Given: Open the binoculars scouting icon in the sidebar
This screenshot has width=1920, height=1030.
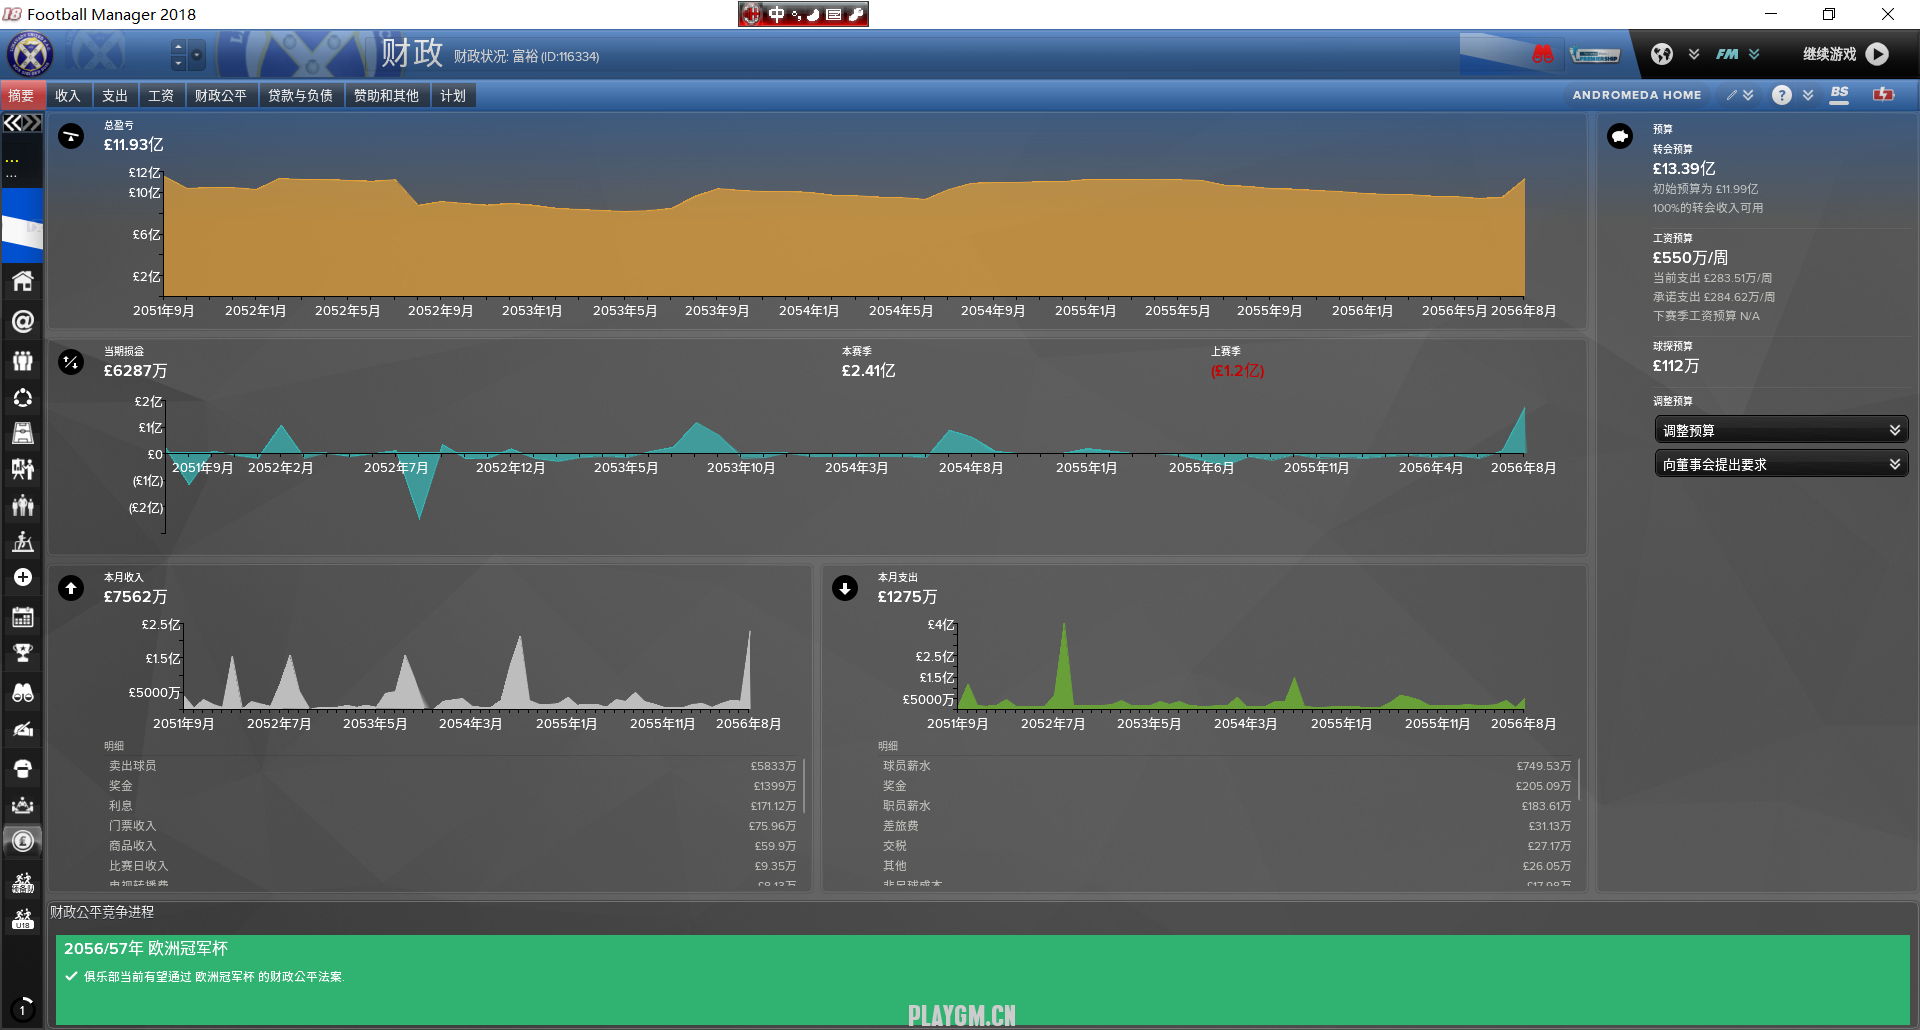Looking at the screenshot, I should 22,692.
